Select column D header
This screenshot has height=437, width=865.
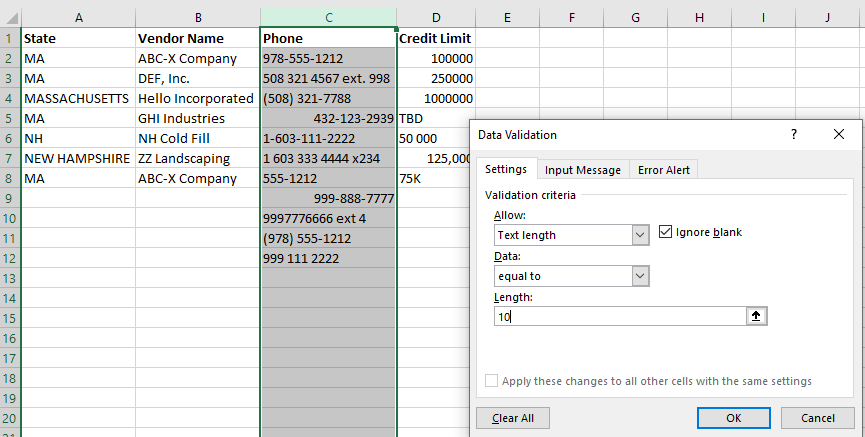pos(436,18)
